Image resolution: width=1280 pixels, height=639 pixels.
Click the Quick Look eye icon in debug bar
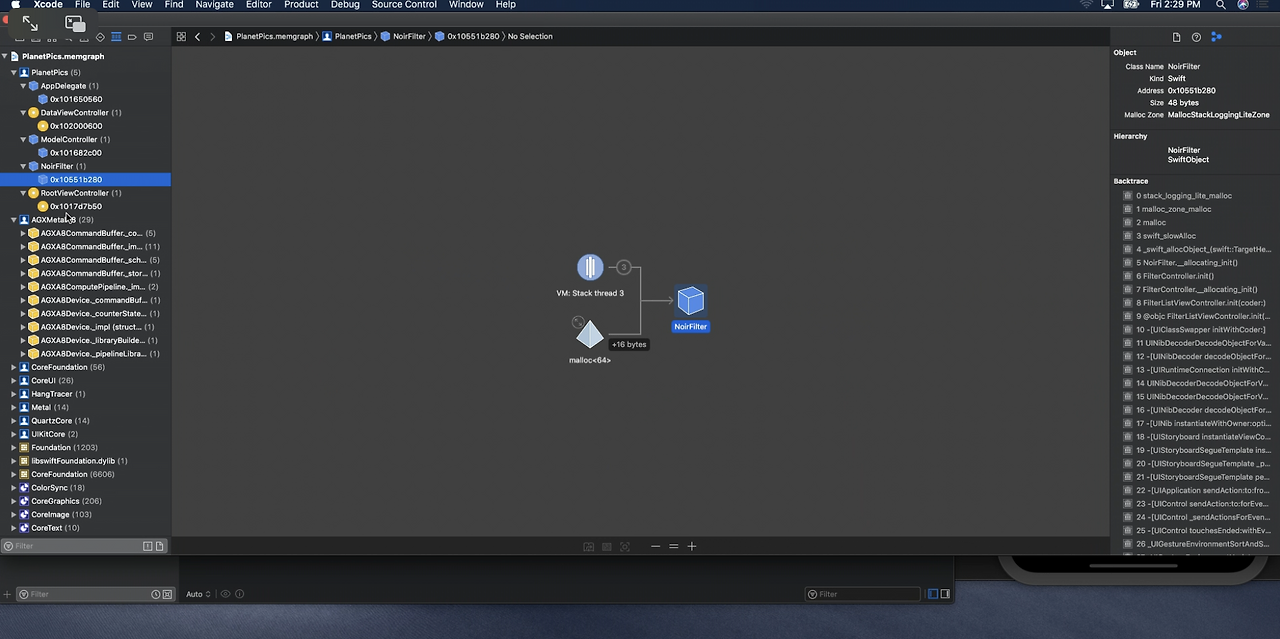click(225, 594)
